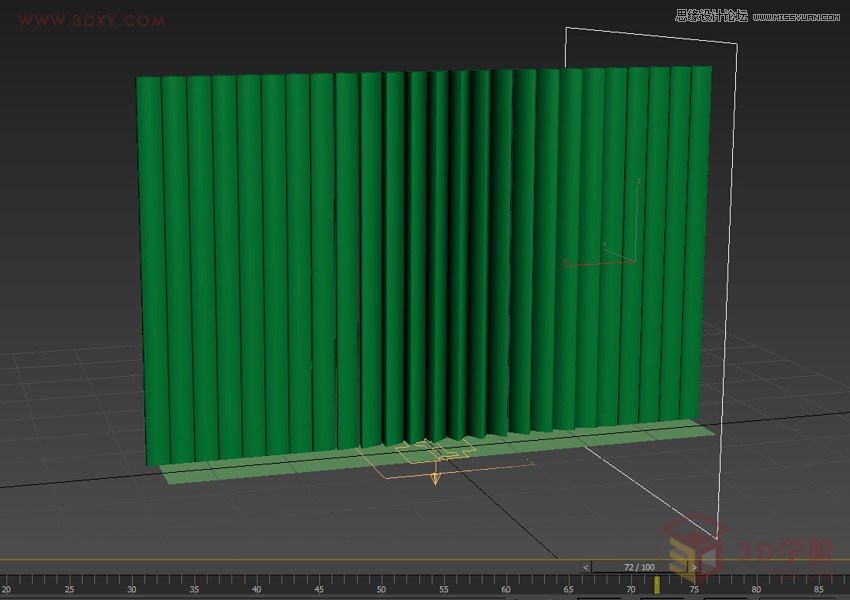The height and width of the screenshot is (600, 850).
Task: Click frame 30 tick on the track bar
Action: 130,584
